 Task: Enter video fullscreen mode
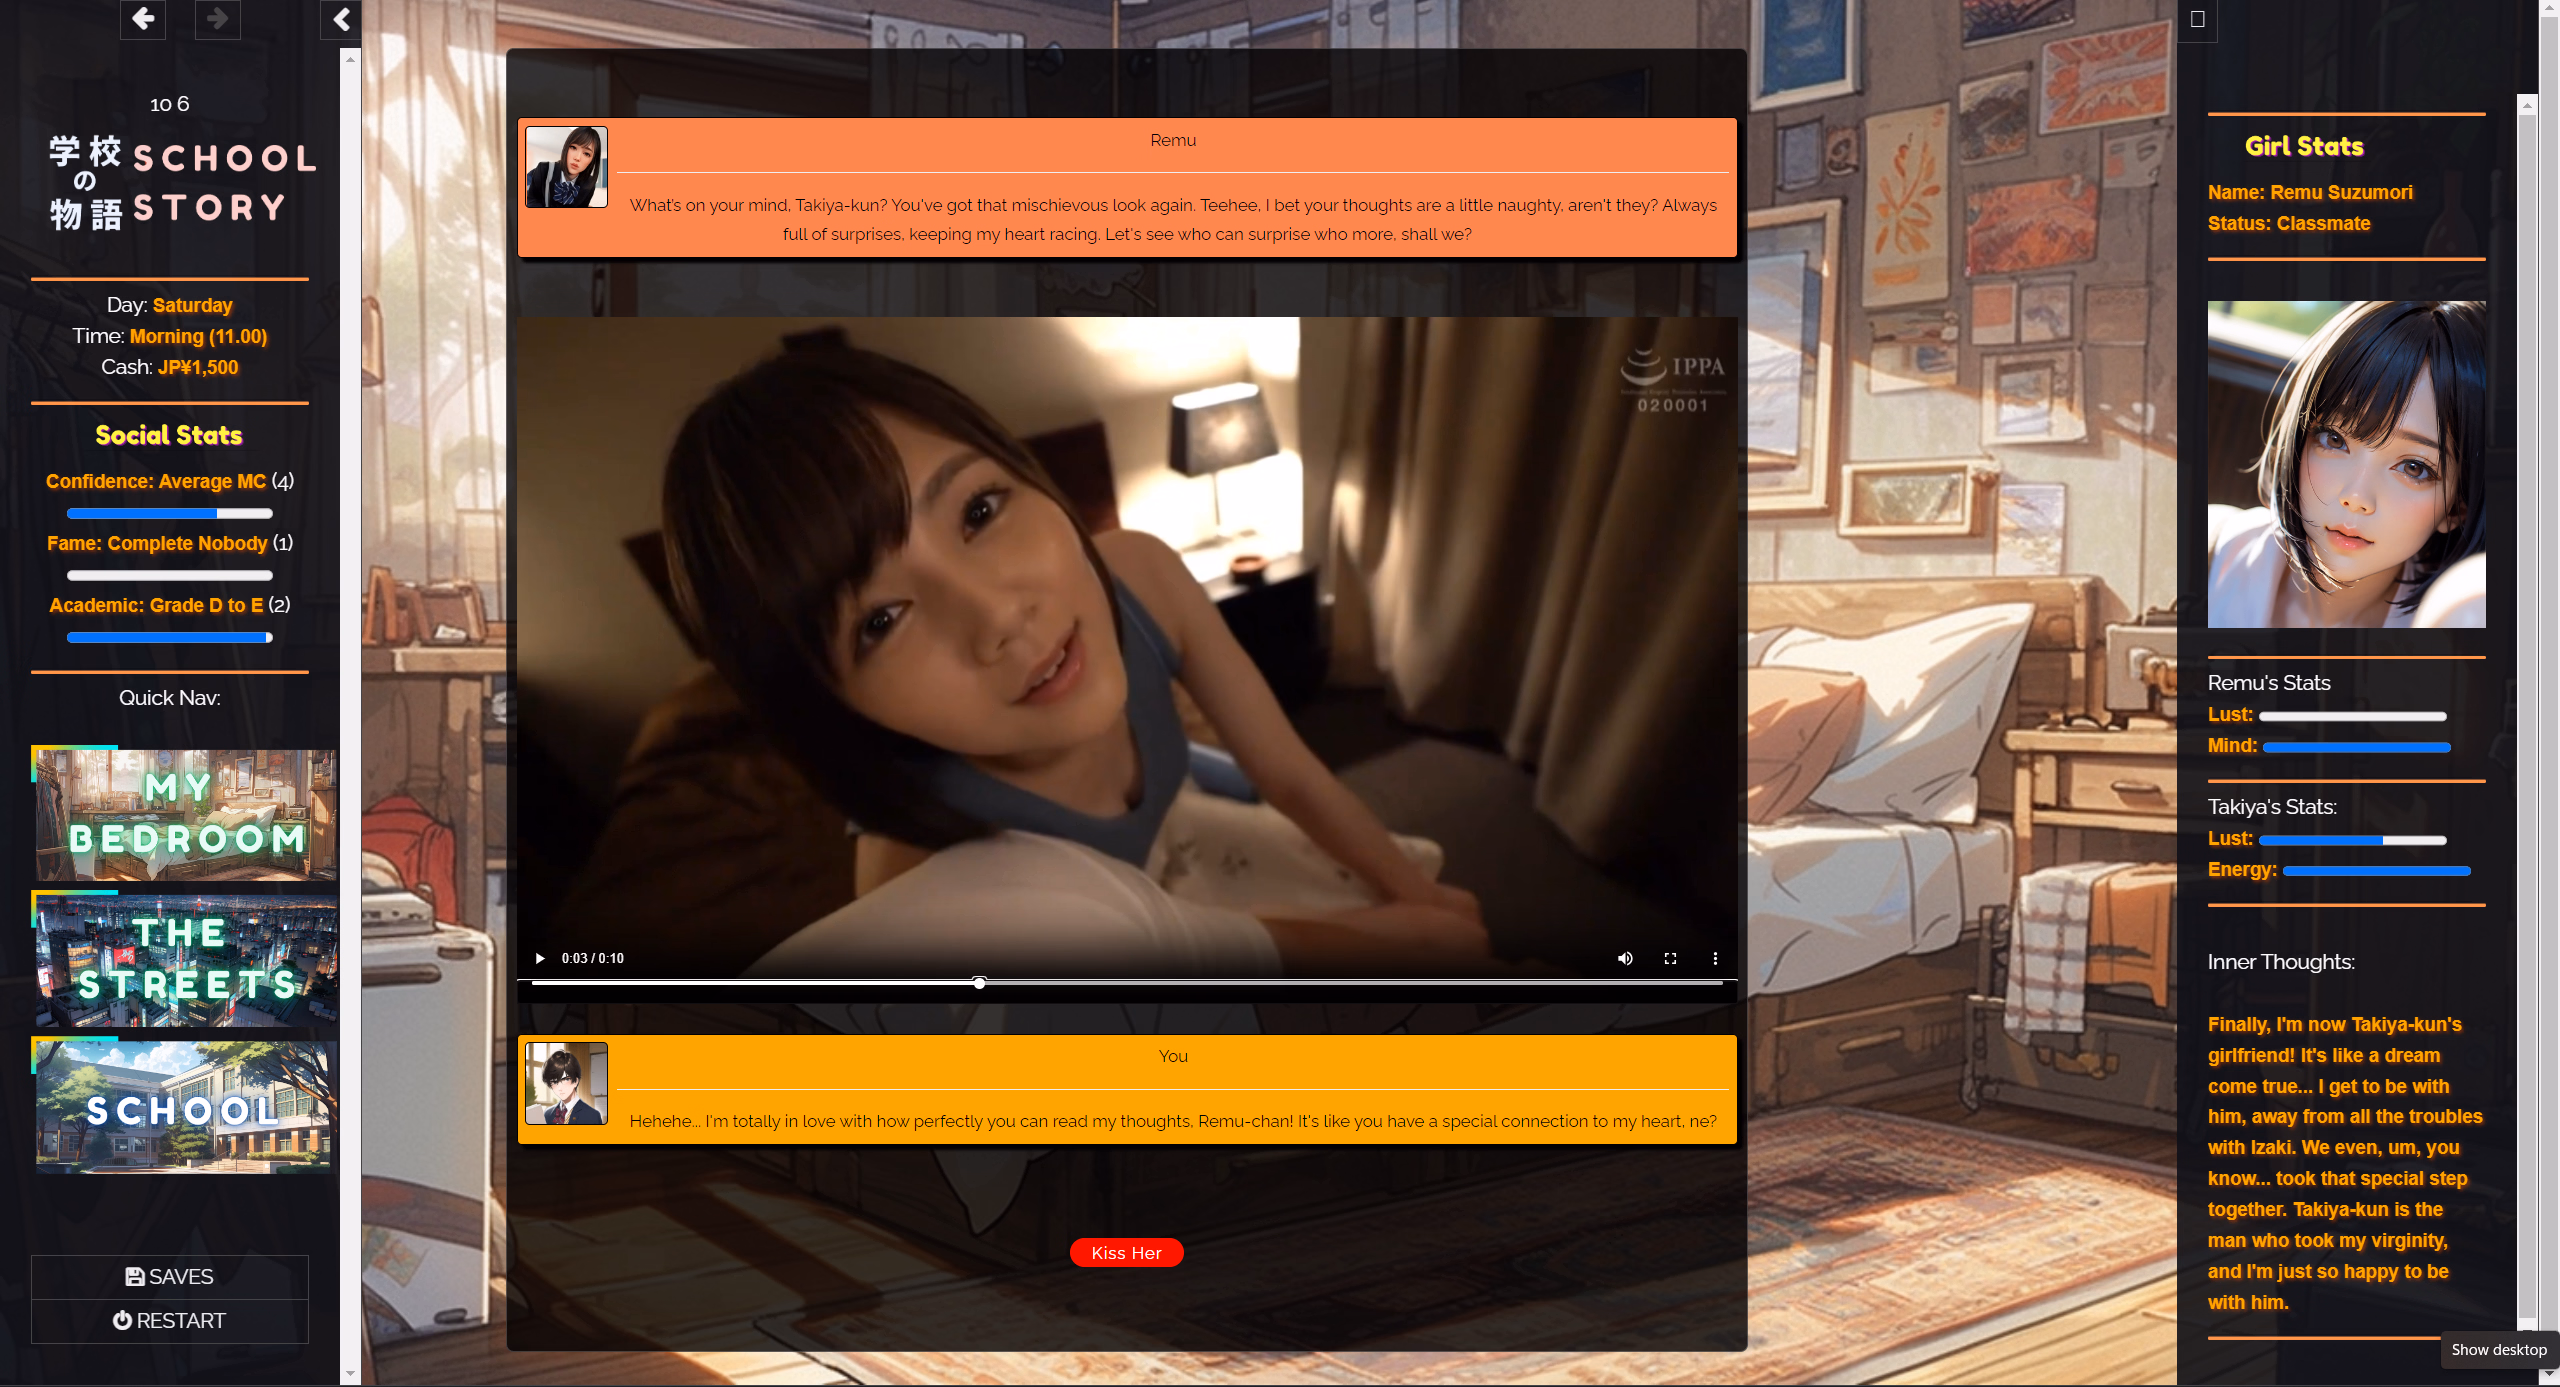click(1670, 958)
